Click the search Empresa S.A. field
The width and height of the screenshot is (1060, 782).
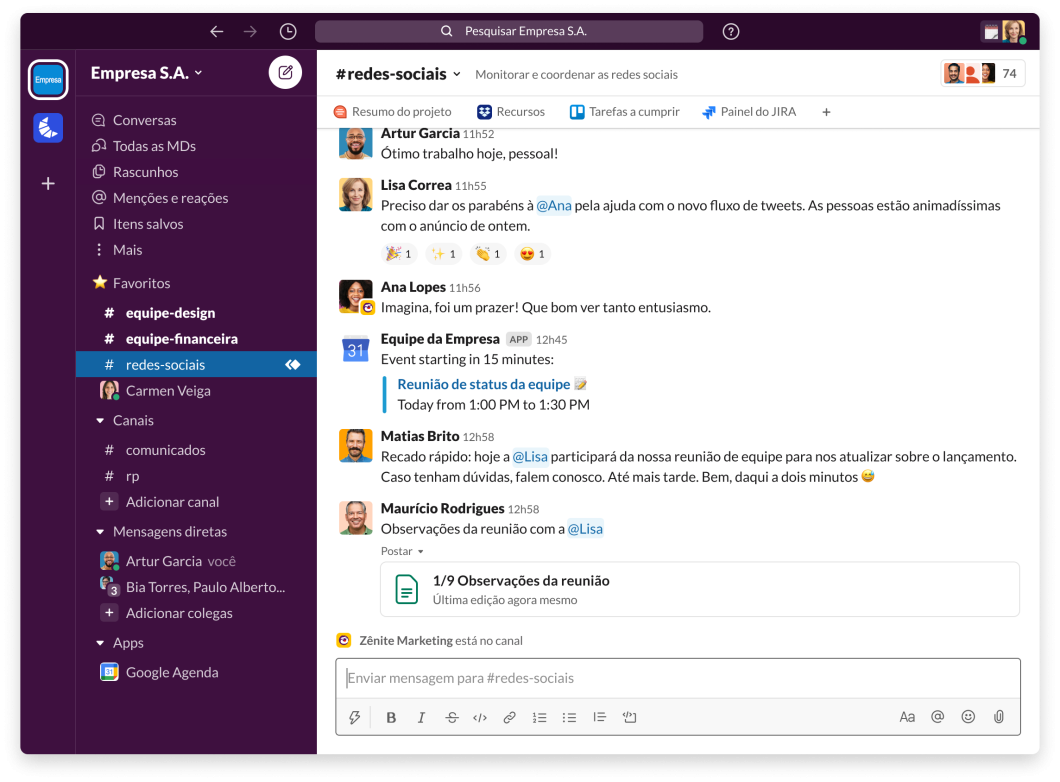509,31
